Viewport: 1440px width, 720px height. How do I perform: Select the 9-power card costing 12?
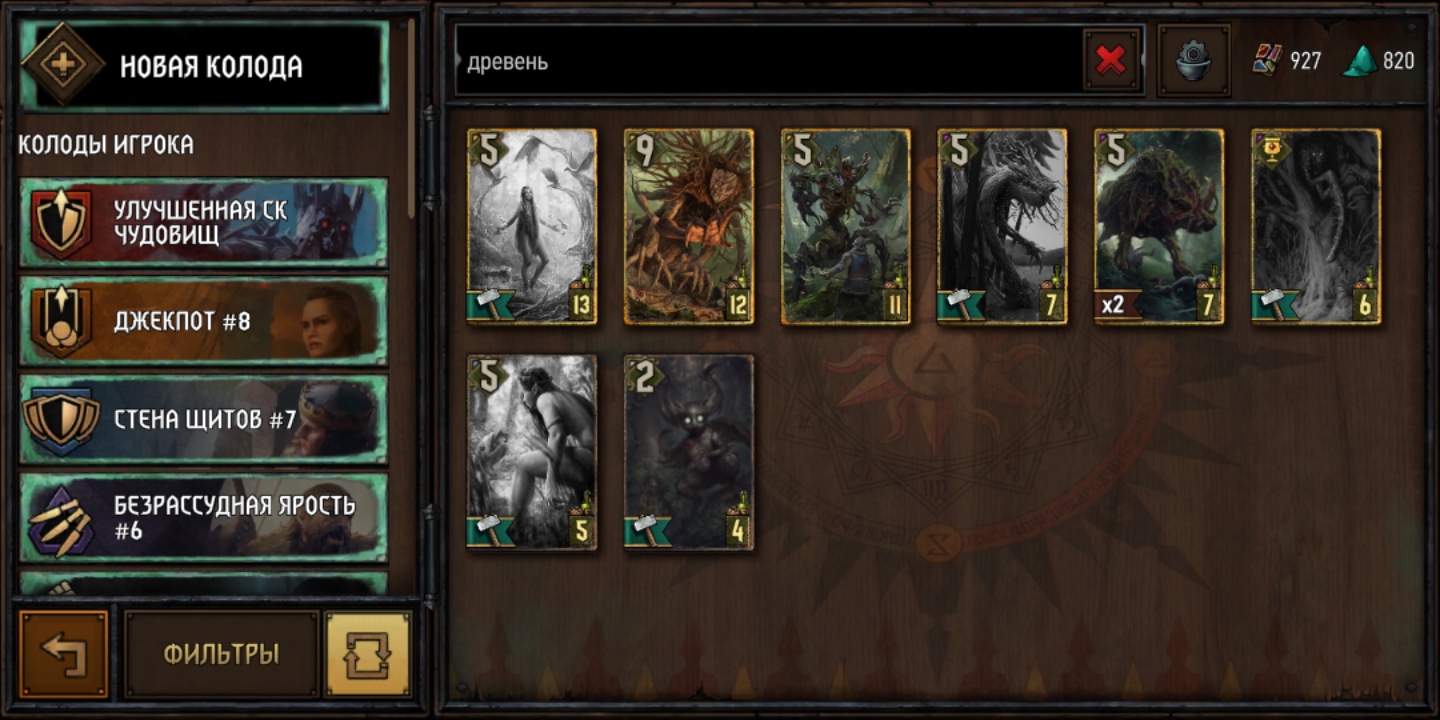coord(689,226)
